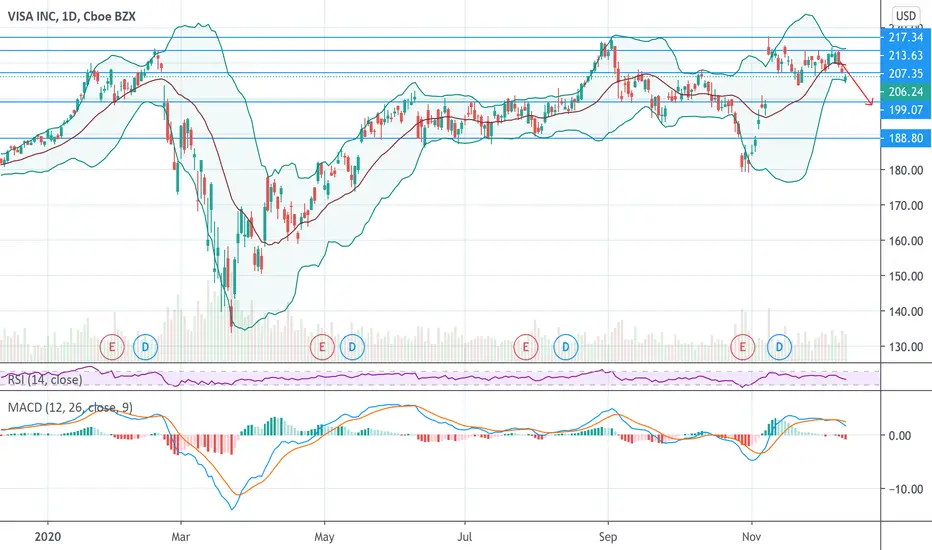Select the green 206.24 current price label
This screenshot has width=932, height=550.
(905, 92)
